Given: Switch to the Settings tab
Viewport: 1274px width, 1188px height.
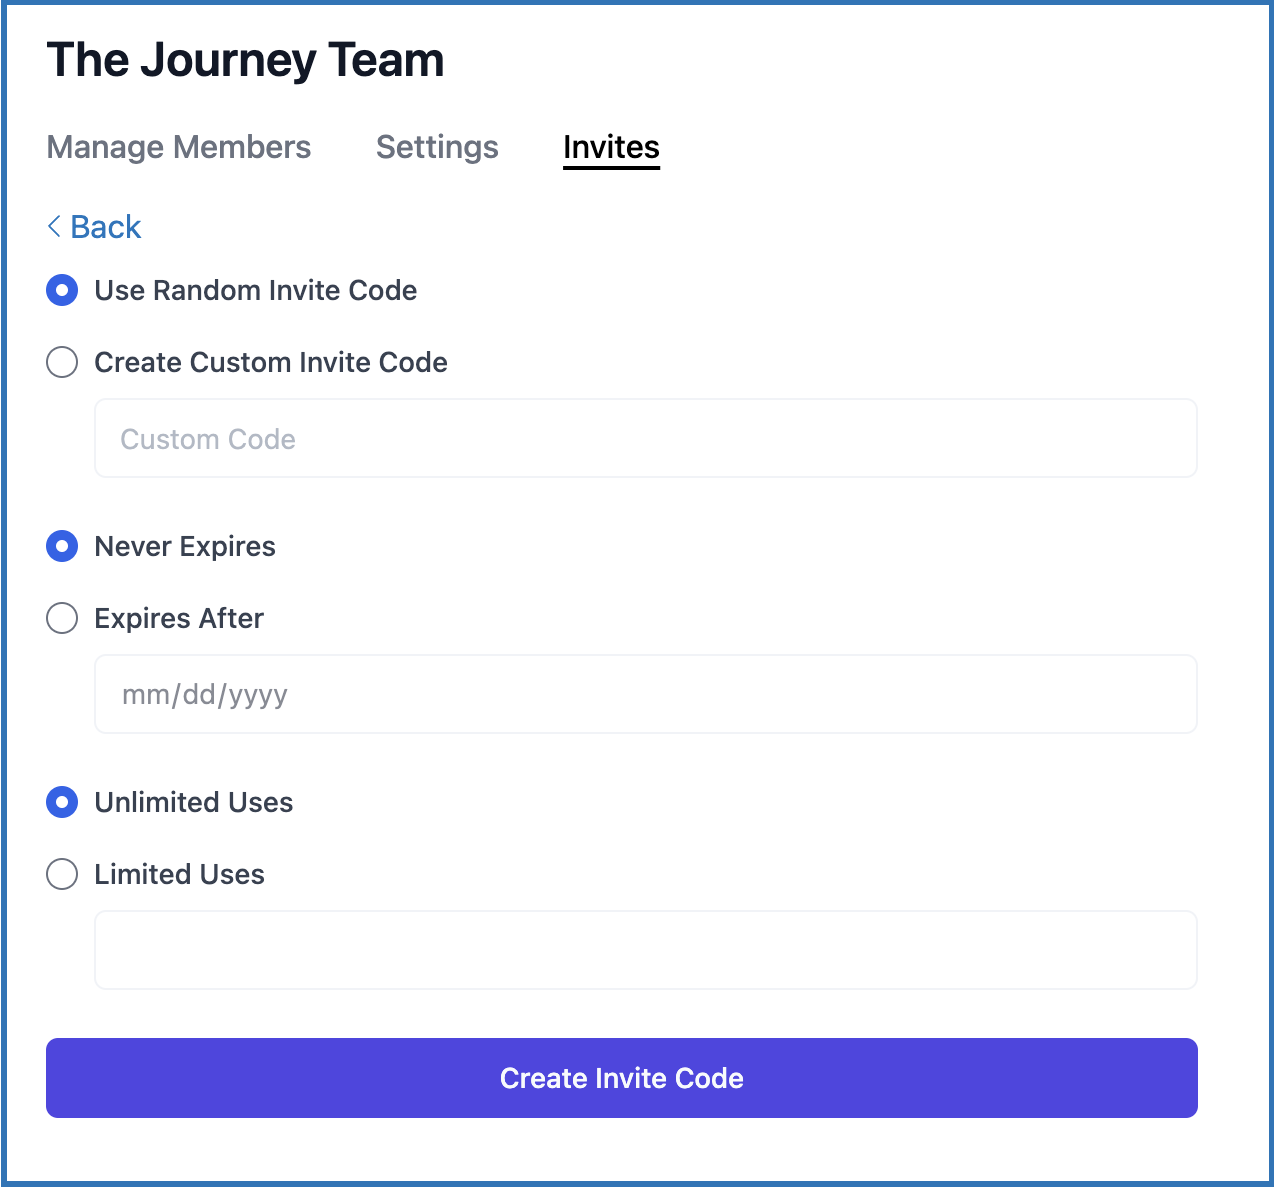Looking at the screenshot, I should coord(437,147).
